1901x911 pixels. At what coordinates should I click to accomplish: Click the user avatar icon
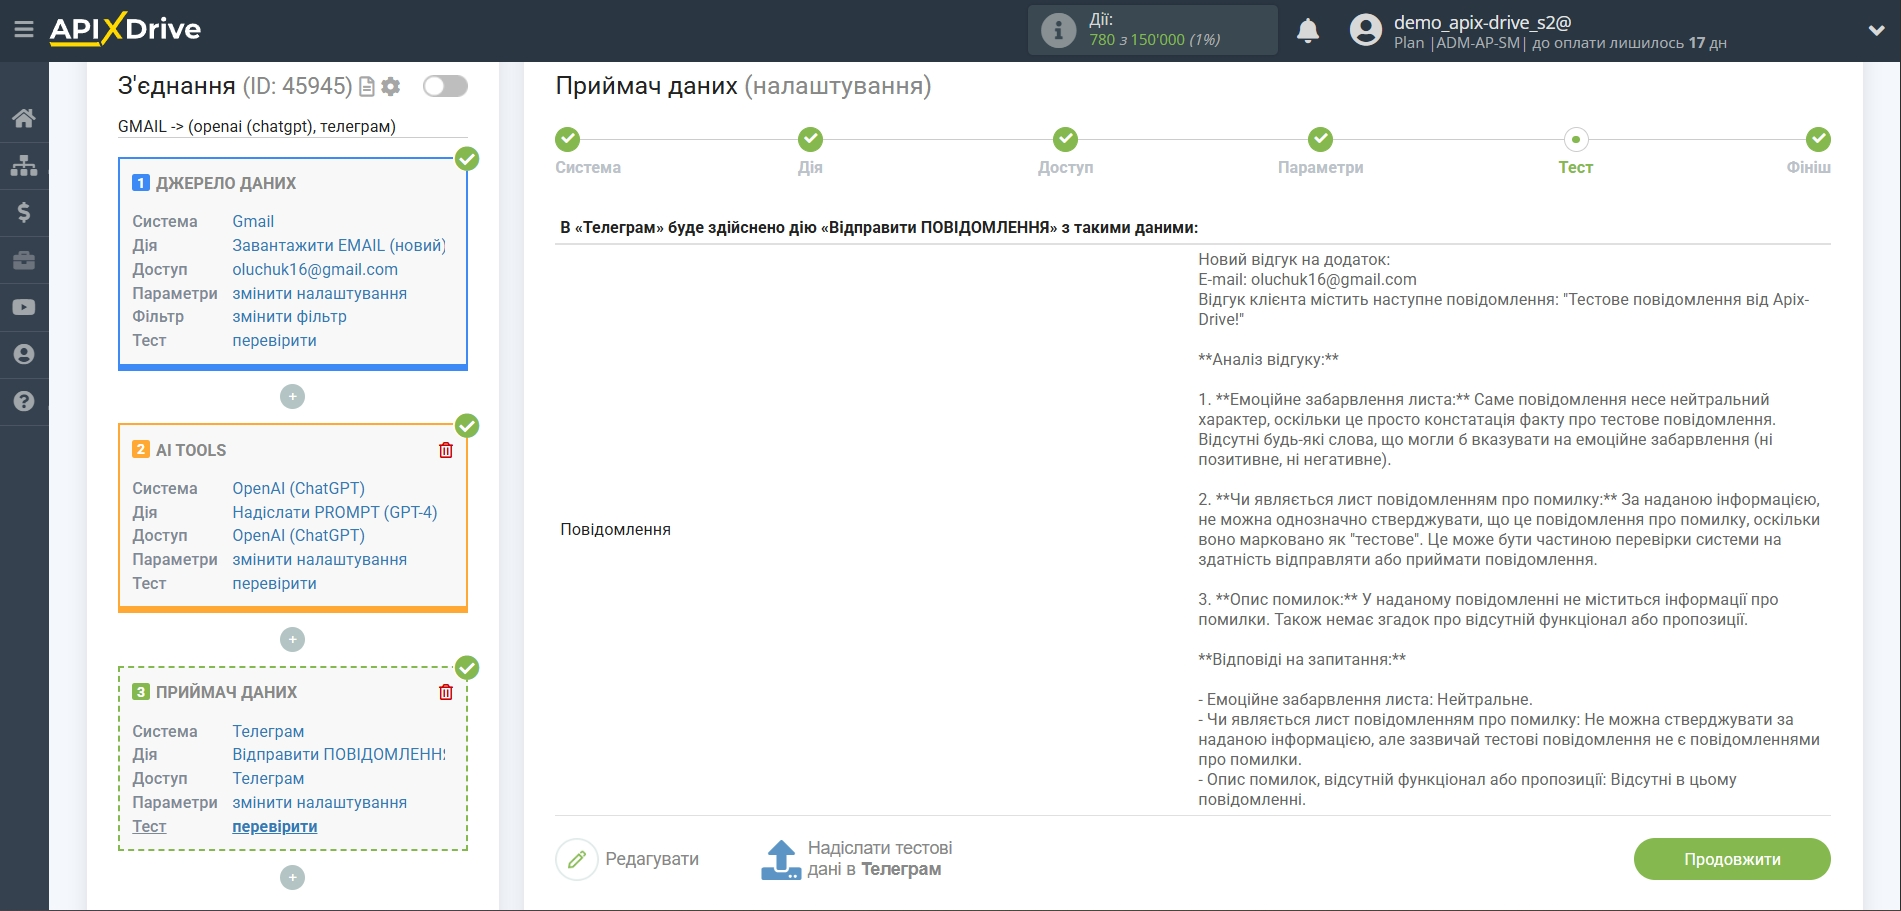pyautogui.click(x=1365, y=30)
